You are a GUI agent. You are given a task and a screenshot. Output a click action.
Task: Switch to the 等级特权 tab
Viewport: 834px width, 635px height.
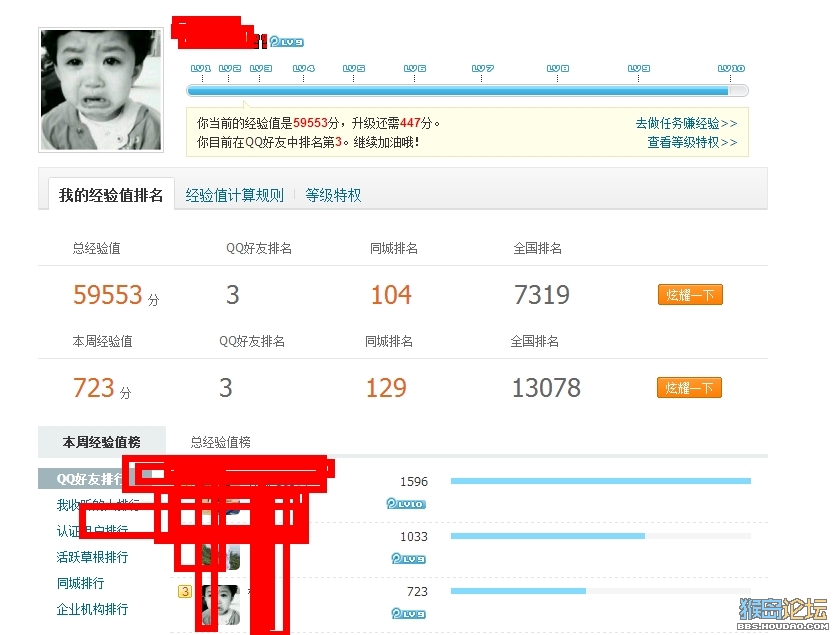[x=333, y=195]
